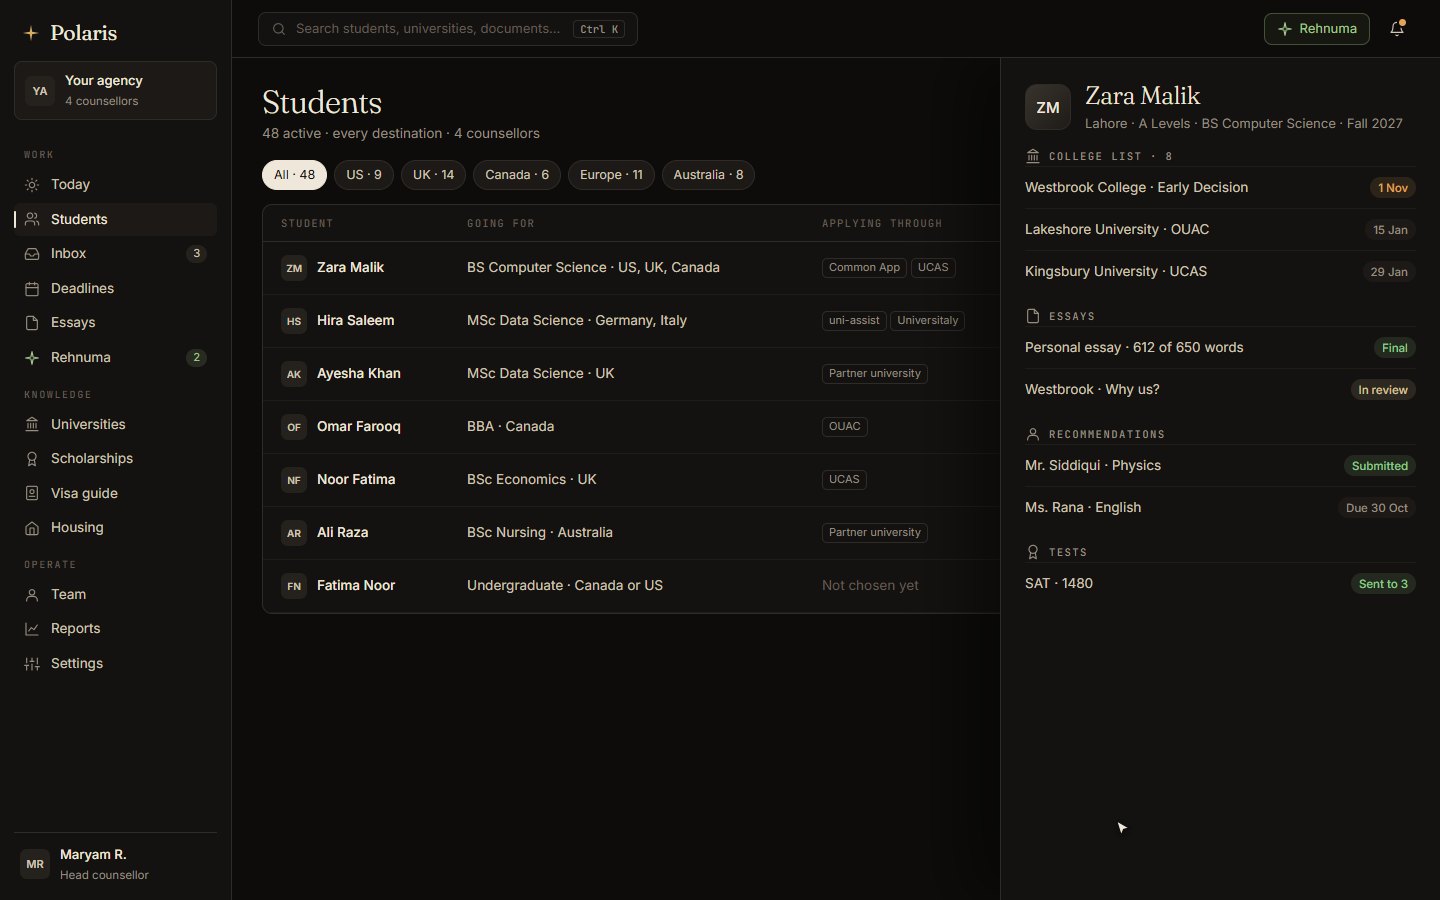Click the notification bell icon

point(1397,29)
